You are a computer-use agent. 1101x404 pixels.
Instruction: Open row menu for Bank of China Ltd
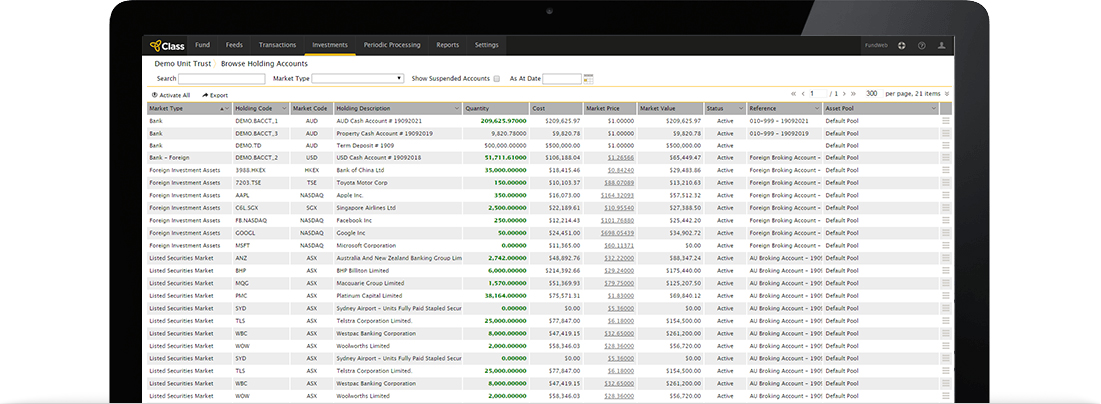[946, 170]
